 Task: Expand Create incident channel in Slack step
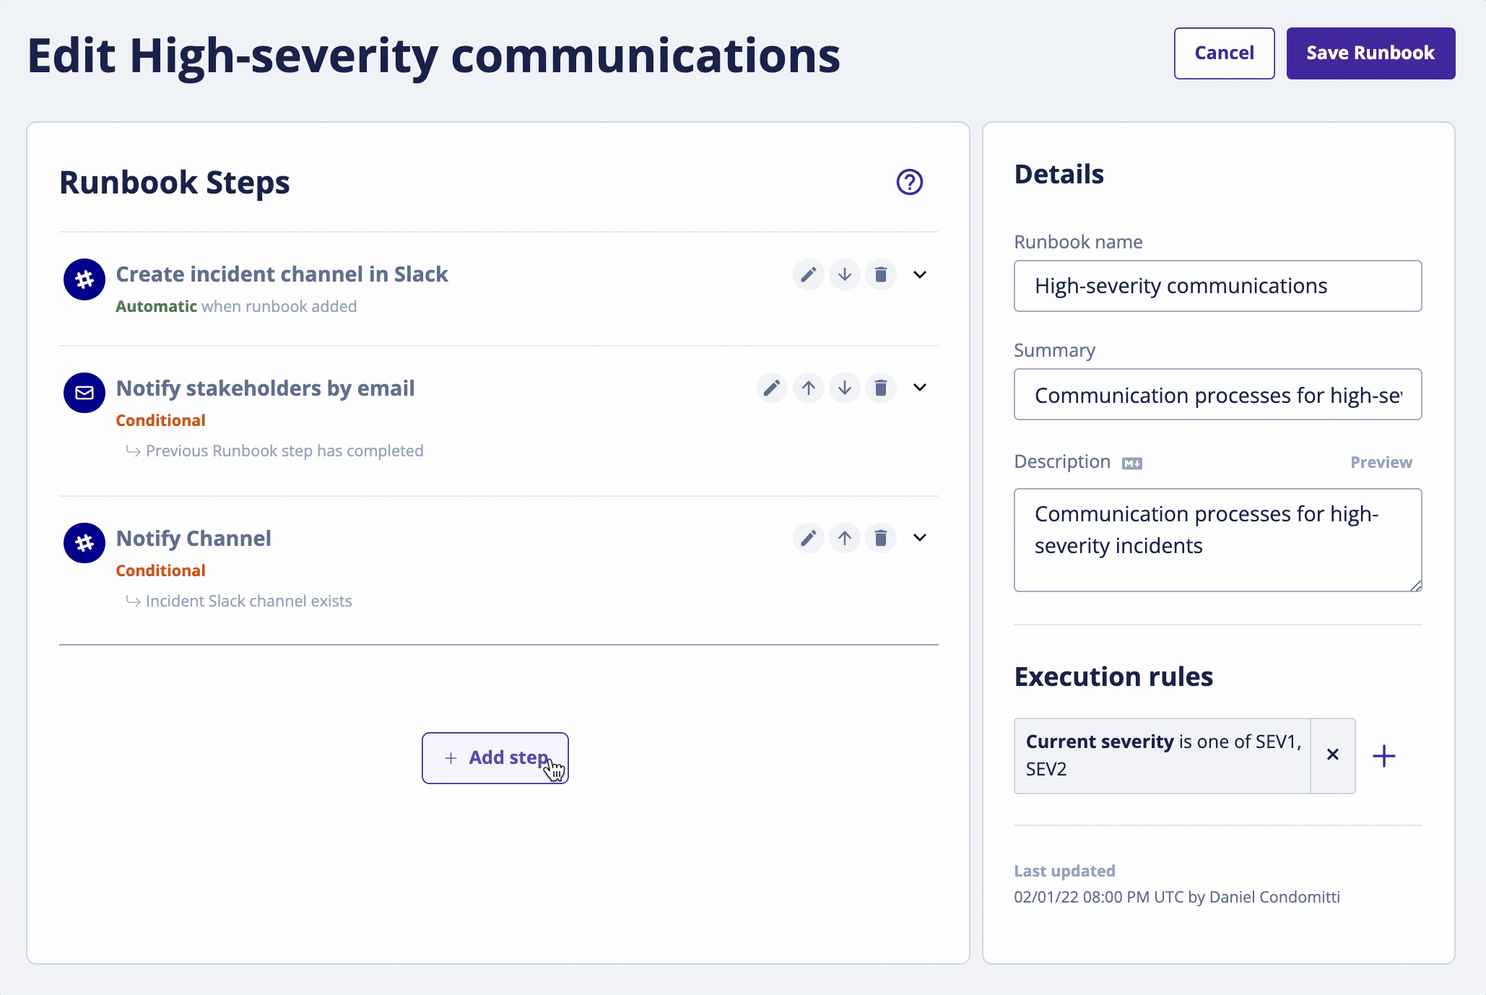click(920, 274)
